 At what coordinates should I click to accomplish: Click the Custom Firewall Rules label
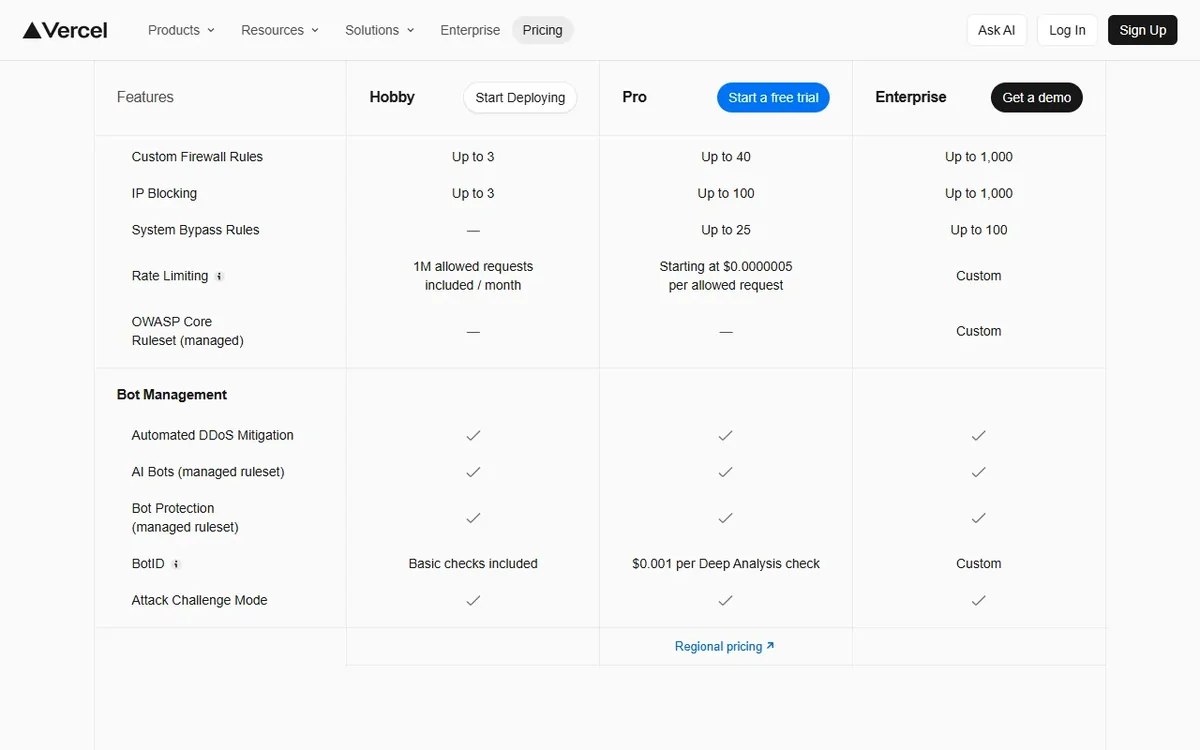(x=197, y=157)
